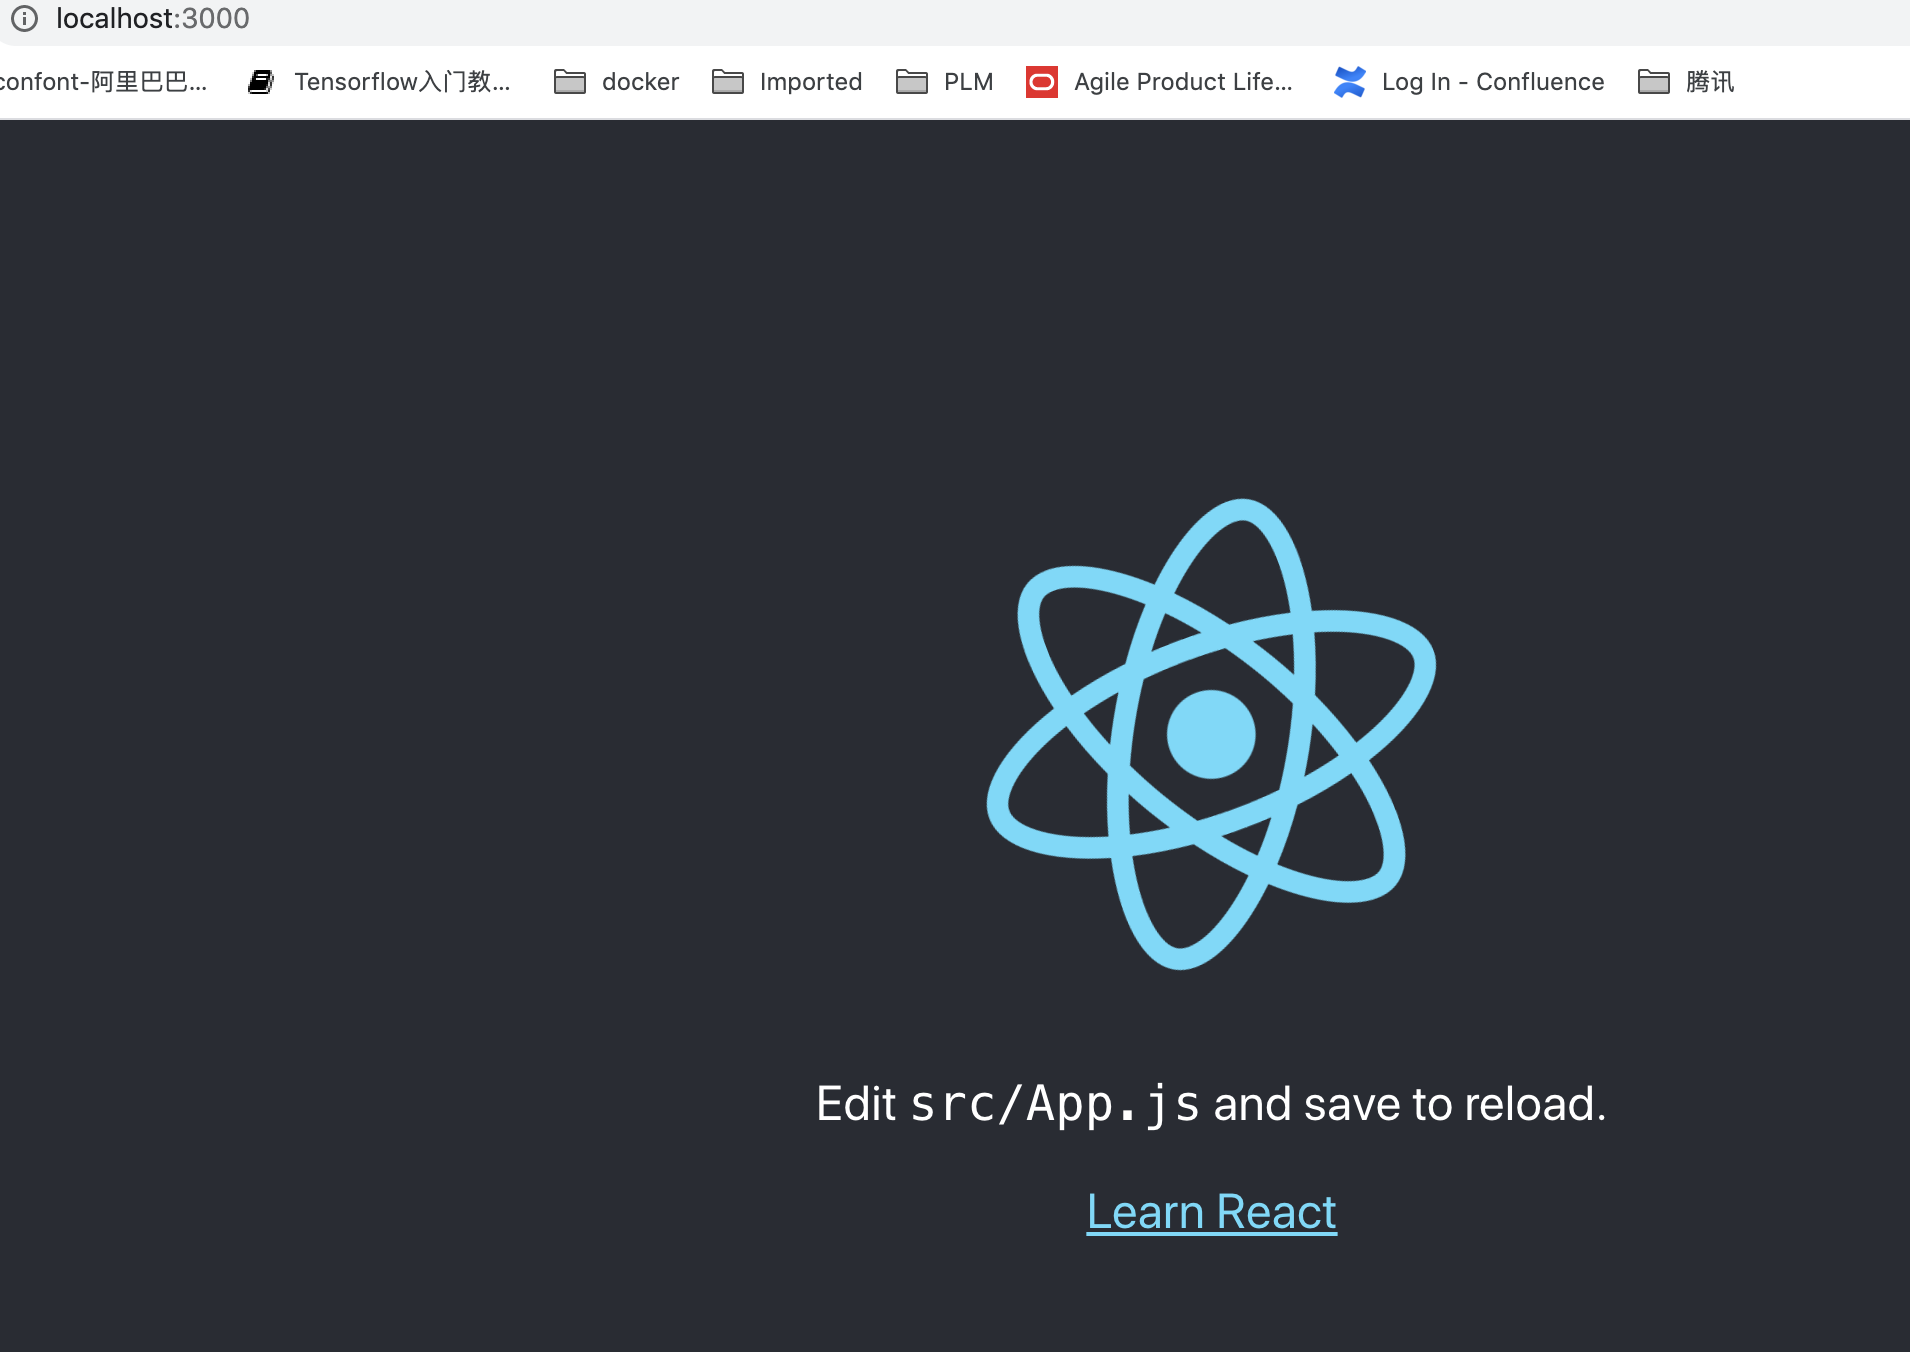Screen dimensions: 1910x1352
Task: Follow the Learn React link
Action: (1211, 1212)
